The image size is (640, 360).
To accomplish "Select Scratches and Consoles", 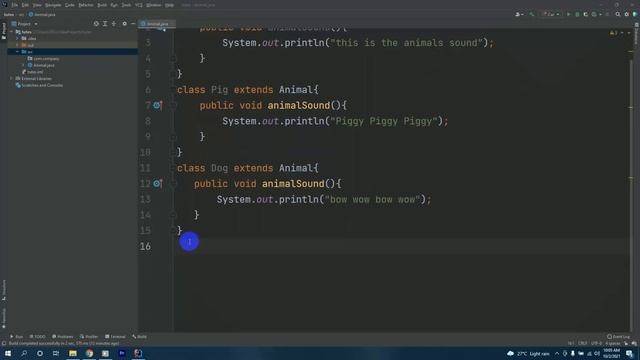I will (x=39, y=85).
